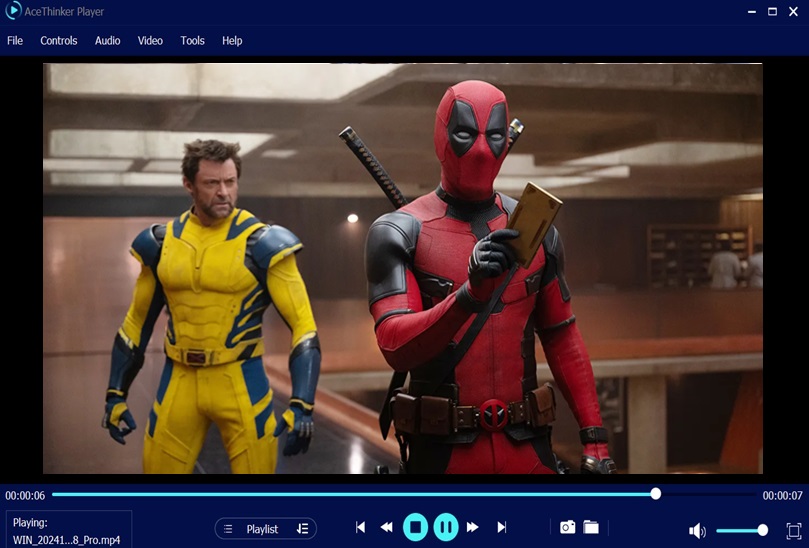This screenshot has height=548, width=809.
Task: Close the AceThinker Player window
Action: (794, 11)
